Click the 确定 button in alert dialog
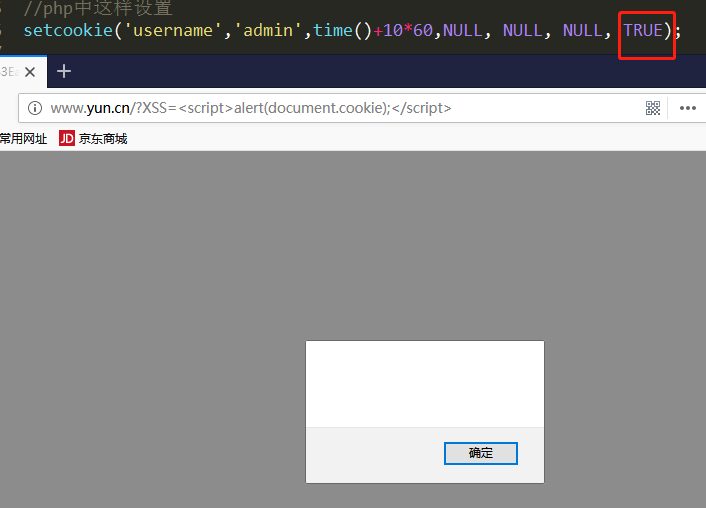The image size is (706, 508). 481,453
